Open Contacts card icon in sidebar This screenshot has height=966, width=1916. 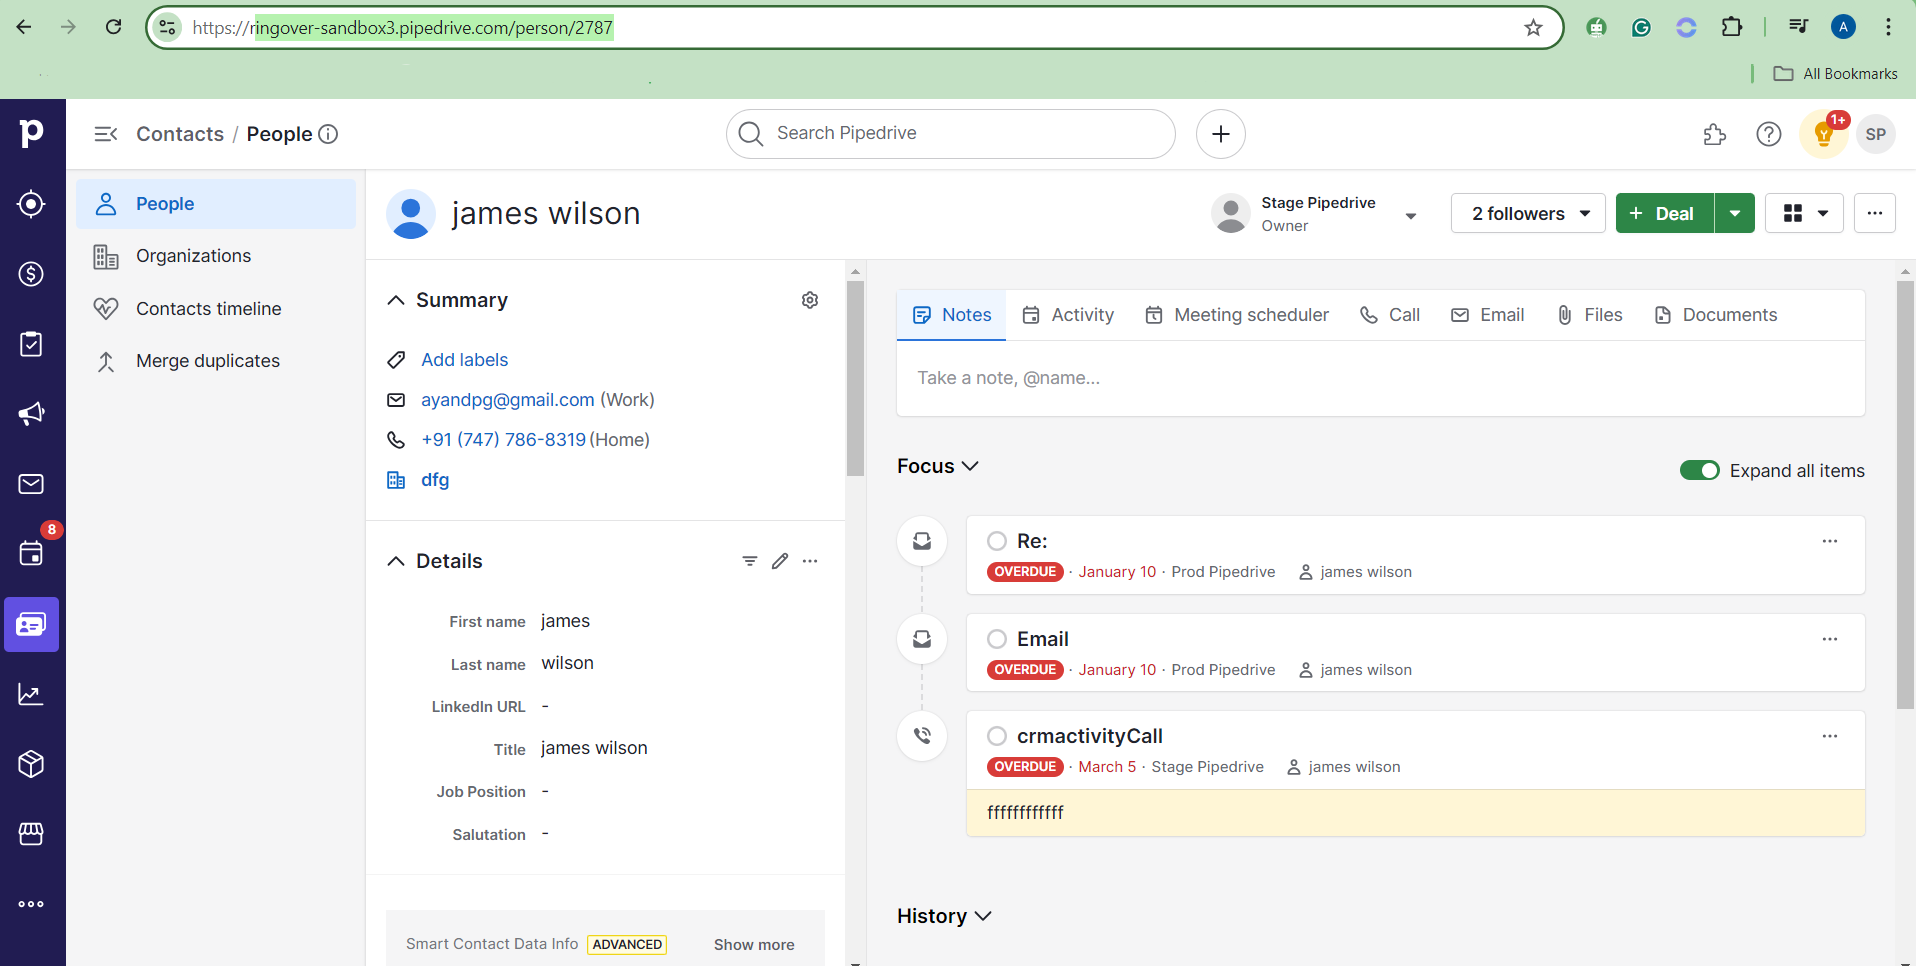point(32,625)
